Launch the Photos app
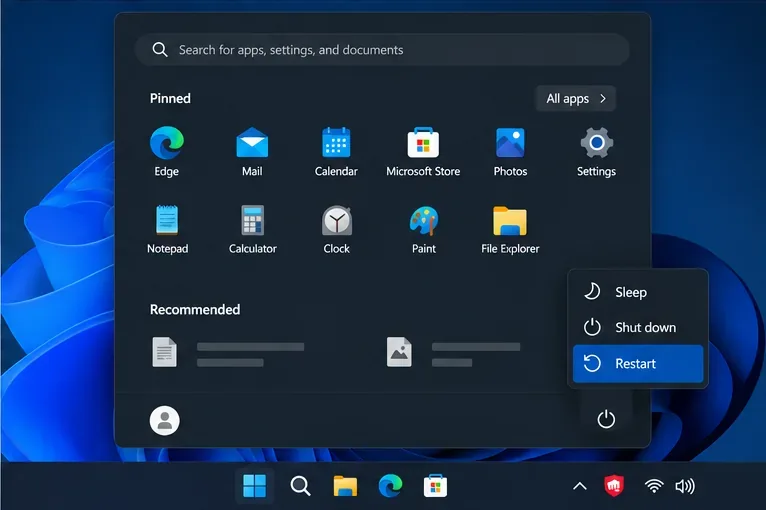The height and width of the screenshot is (510, 766). 510,152
